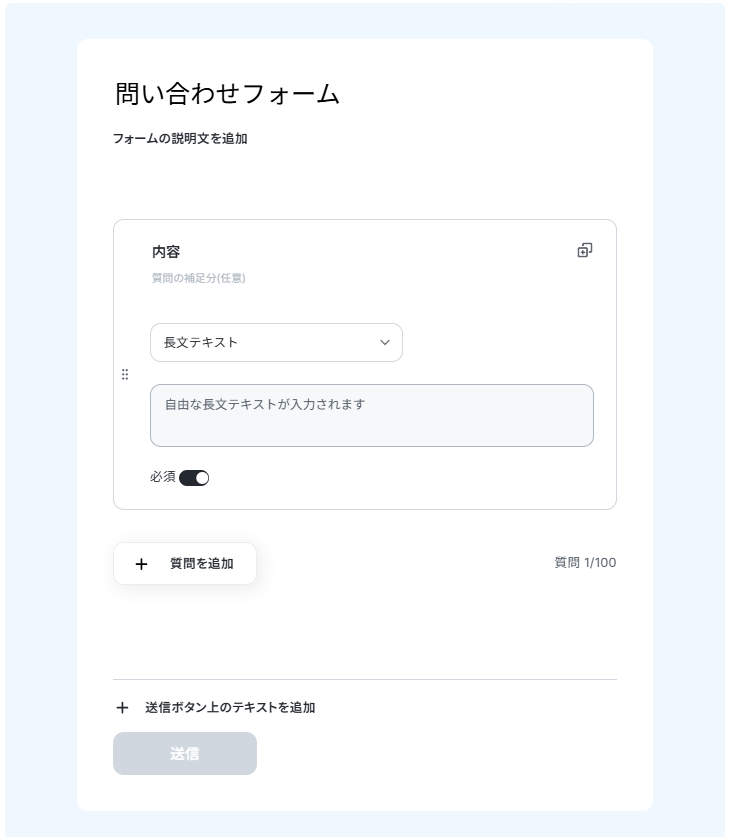Click the 必須 label text
The width and height of the screenshot is (744, 837).
pos(163,477)
